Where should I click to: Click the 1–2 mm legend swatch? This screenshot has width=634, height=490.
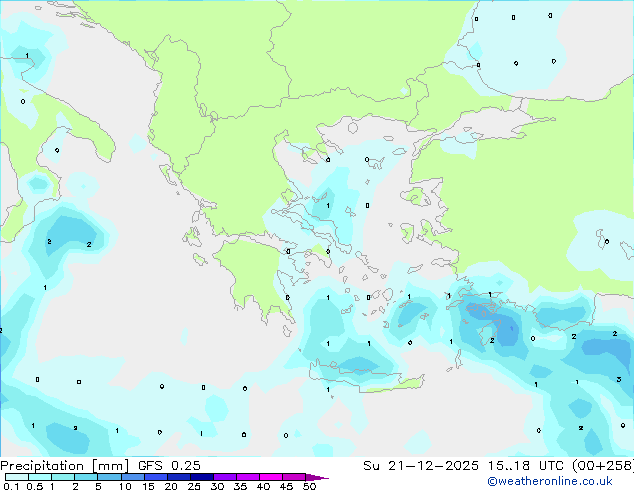click(63, 477)
